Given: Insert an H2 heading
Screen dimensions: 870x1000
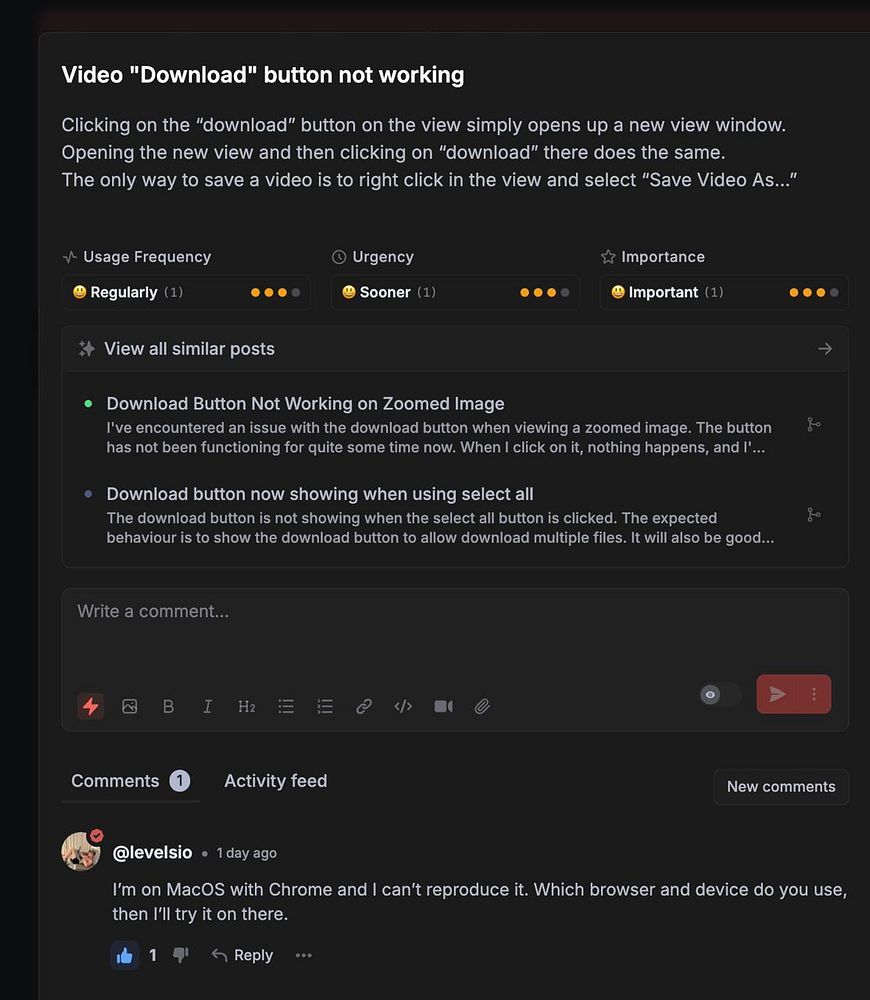Looking at the screenshot, I should click(247, 706).
